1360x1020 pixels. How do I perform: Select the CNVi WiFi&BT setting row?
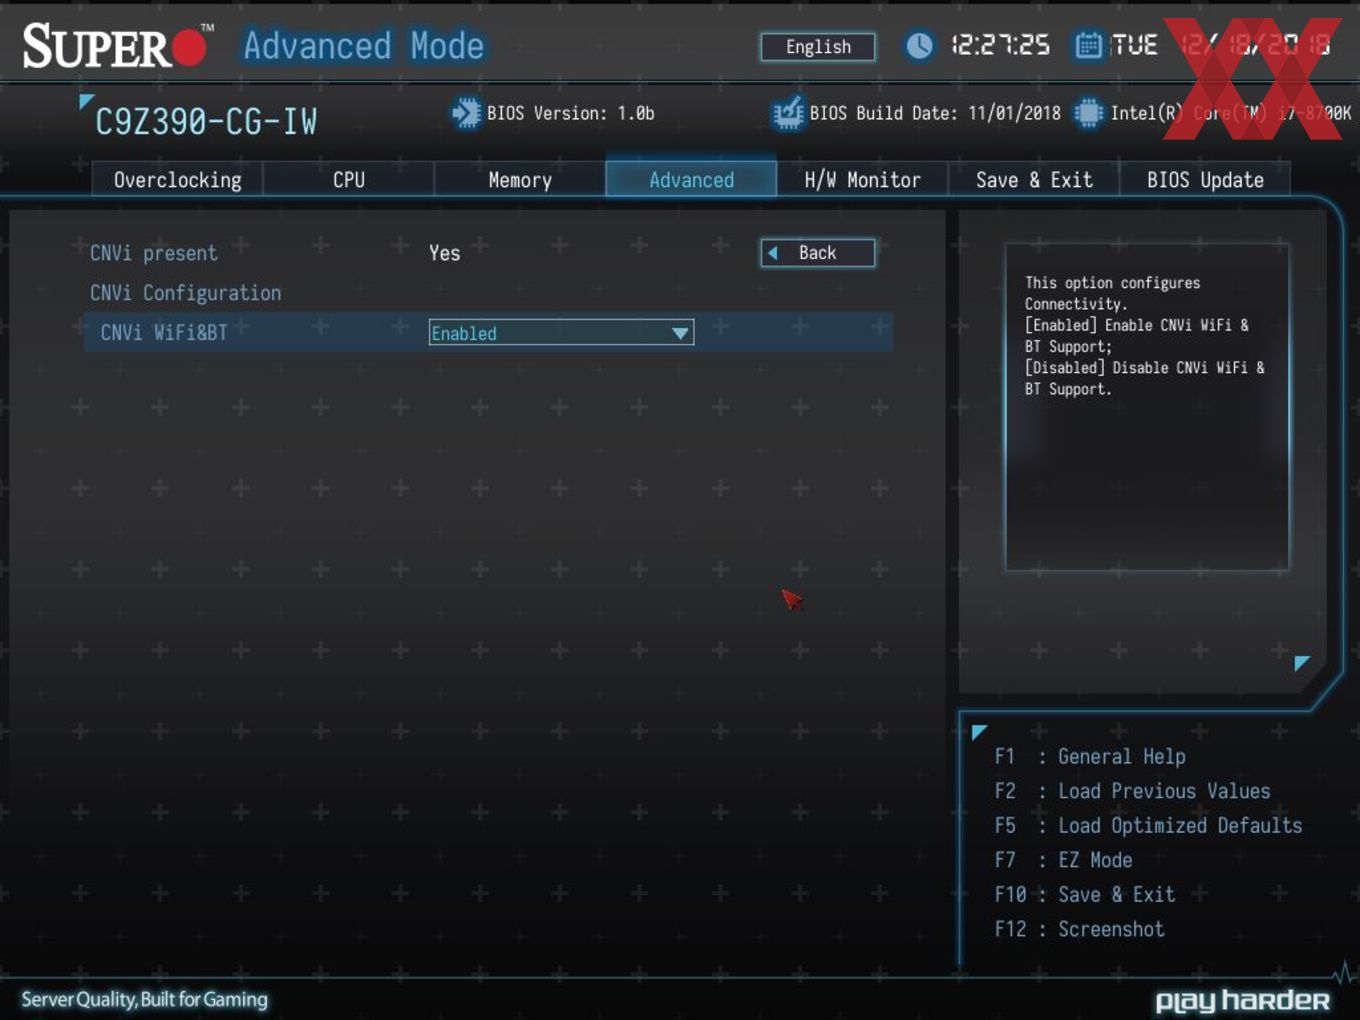489,332
